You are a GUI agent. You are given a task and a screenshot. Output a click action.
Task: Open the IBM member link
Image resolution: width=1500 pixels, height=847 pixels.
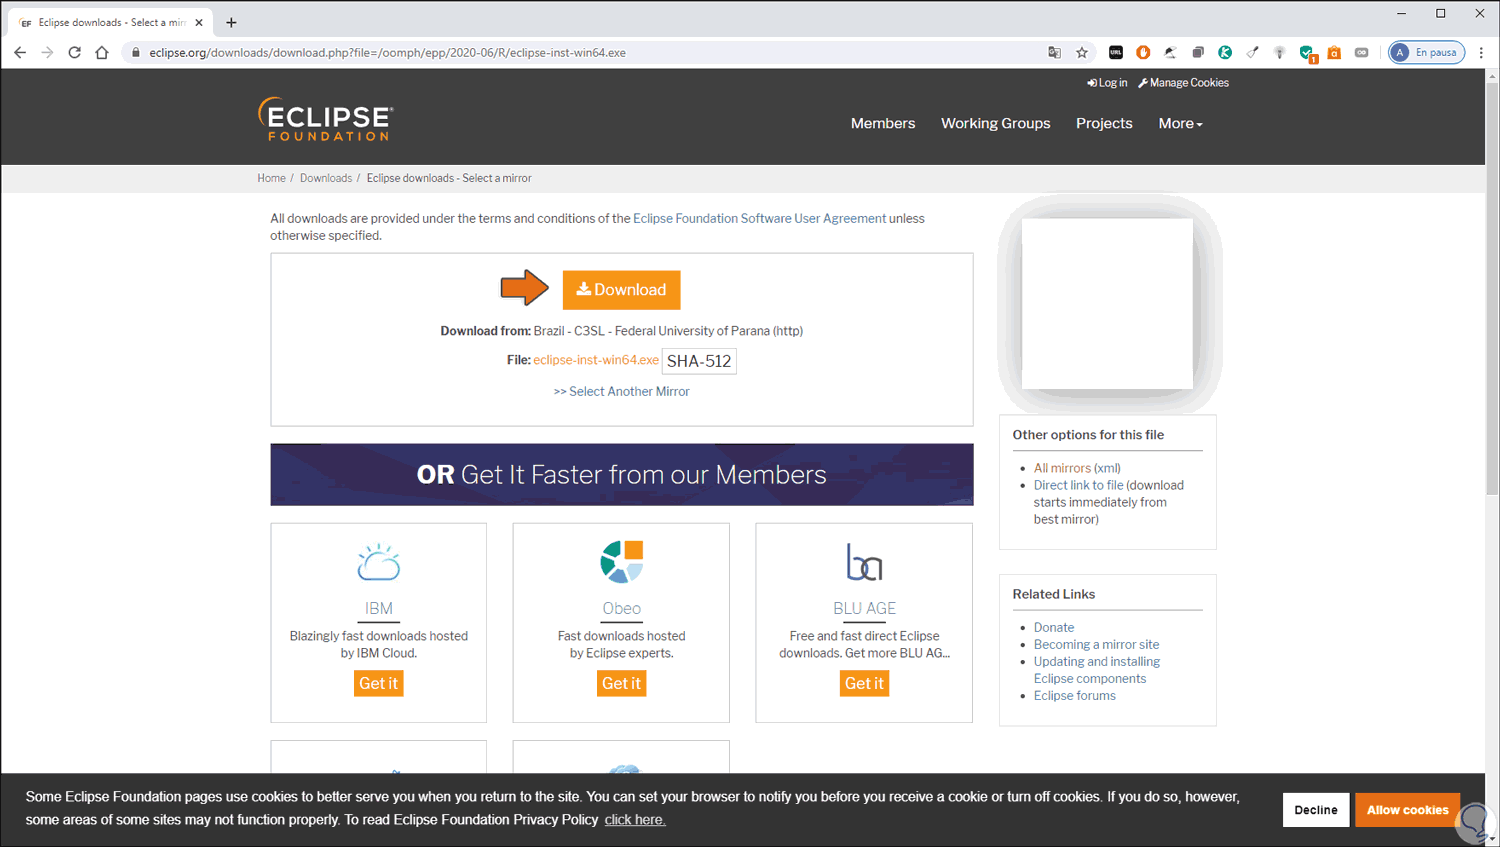(x=379, y=608)
